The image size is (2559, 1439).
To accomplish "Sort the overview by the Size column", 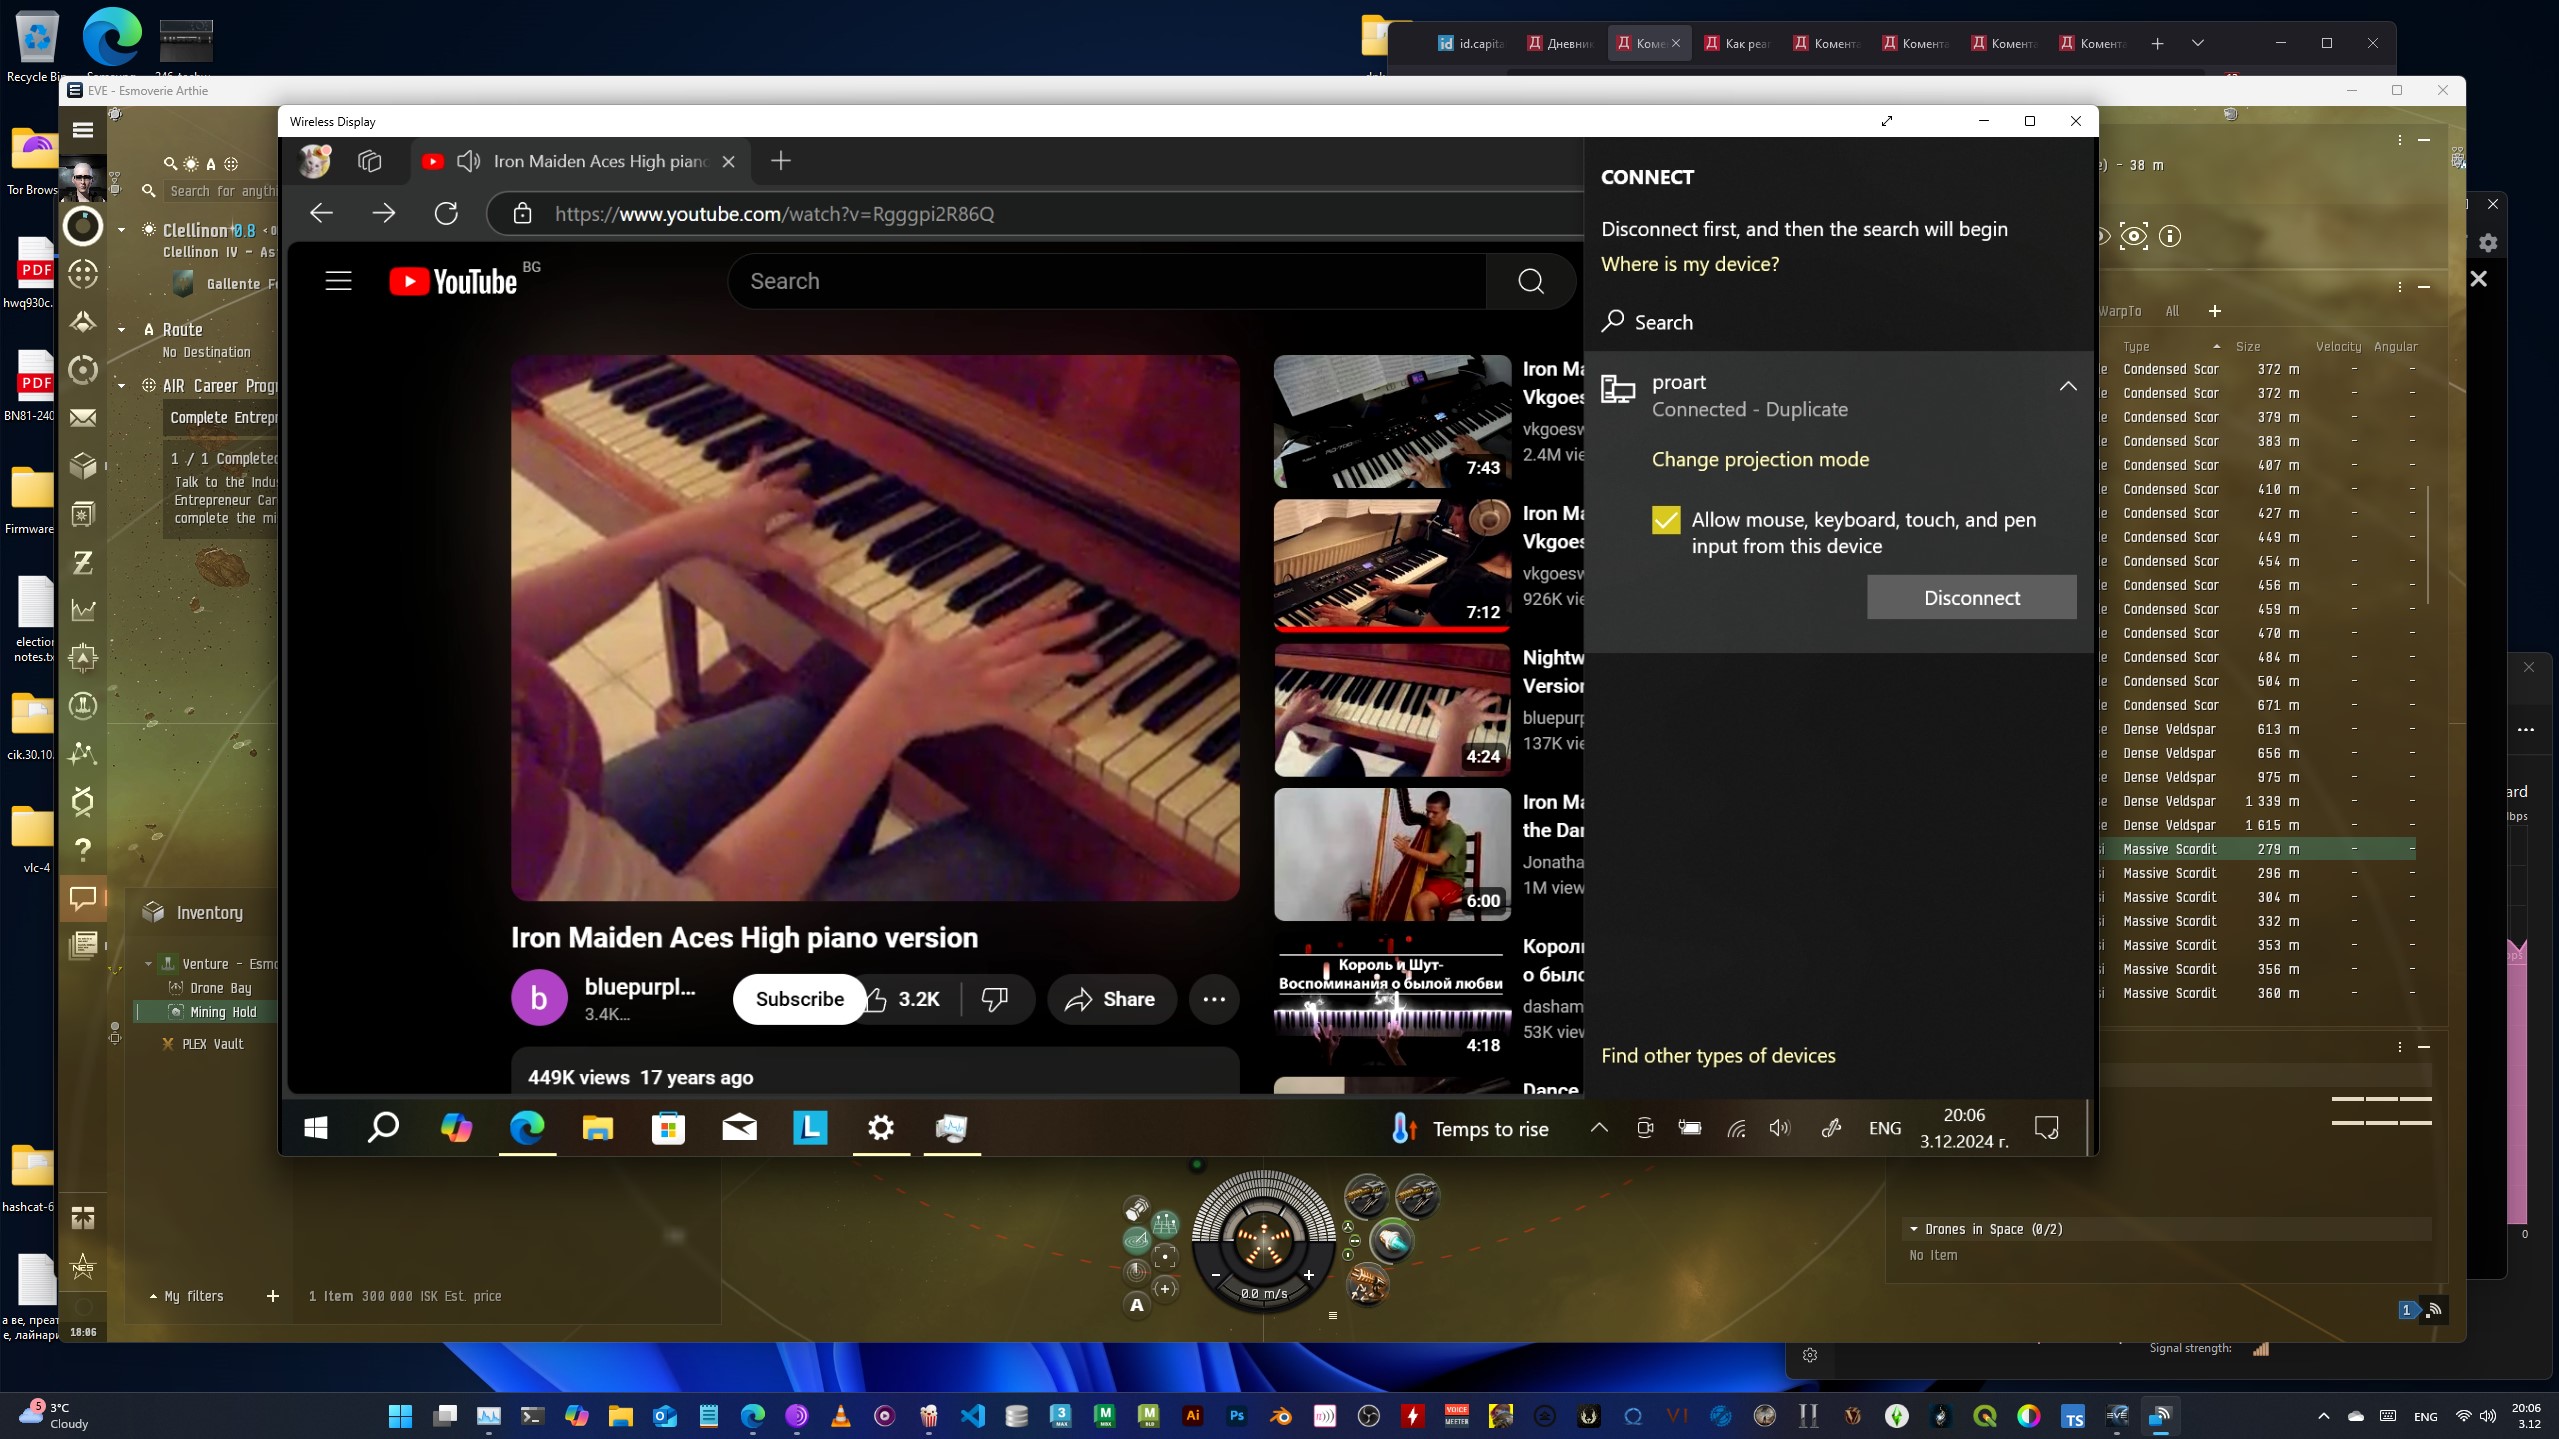I will pyautogui.click(x=2248, y=346).
